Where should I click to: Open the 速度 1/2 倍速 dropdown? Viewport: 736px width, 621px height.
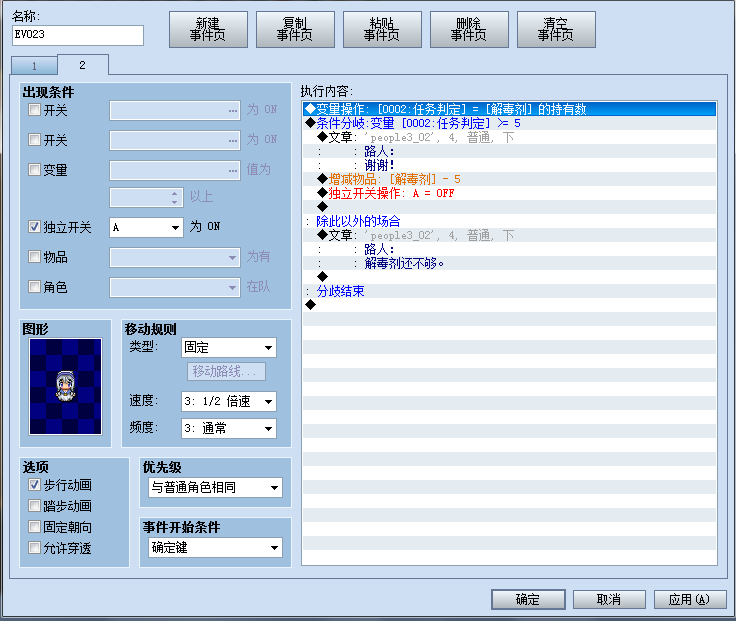click(x=229, y=401)
